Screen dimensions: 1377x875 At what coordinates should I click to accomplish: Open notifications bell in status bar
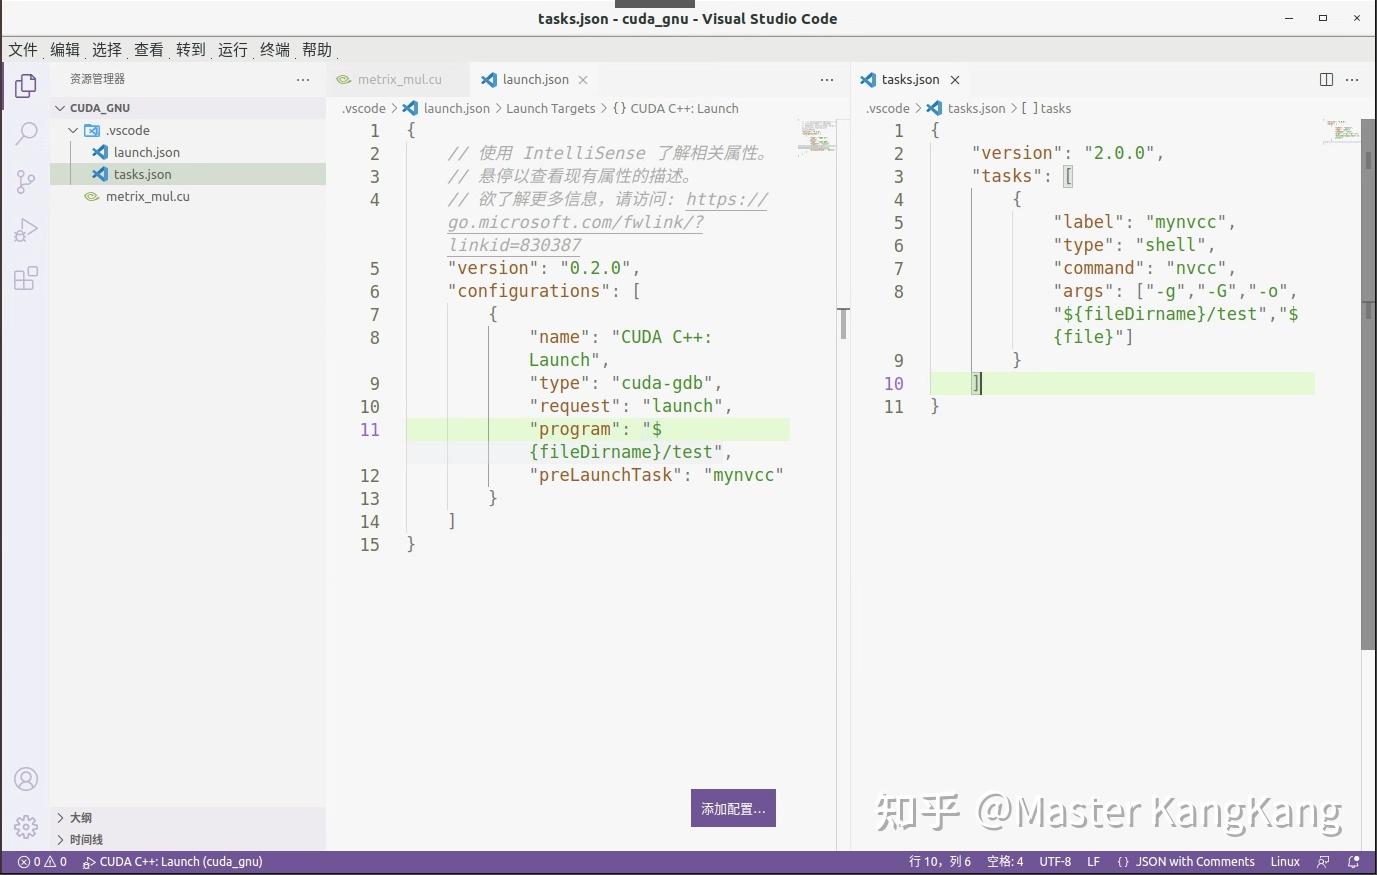(x=1354, y=862)
